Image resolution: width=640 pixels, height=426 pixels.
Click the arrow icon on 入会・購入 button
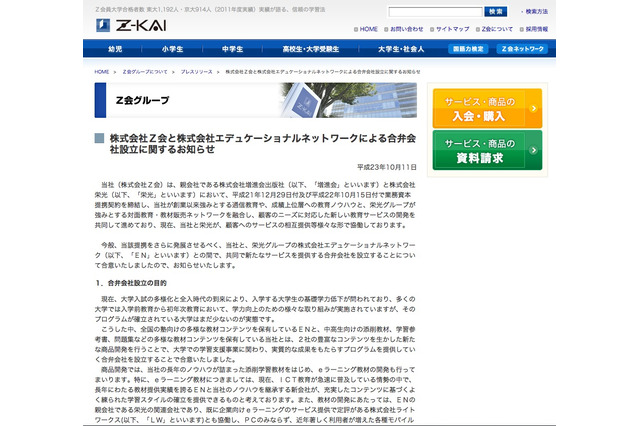pos(533,109)
